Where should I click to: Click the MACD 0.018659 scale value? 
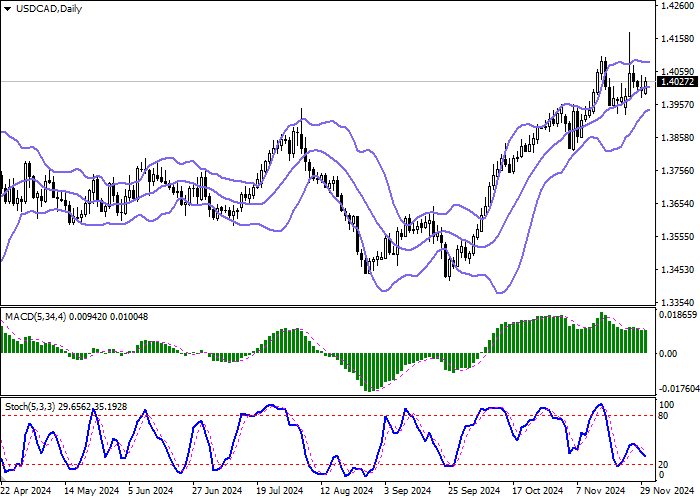point(678,315)
